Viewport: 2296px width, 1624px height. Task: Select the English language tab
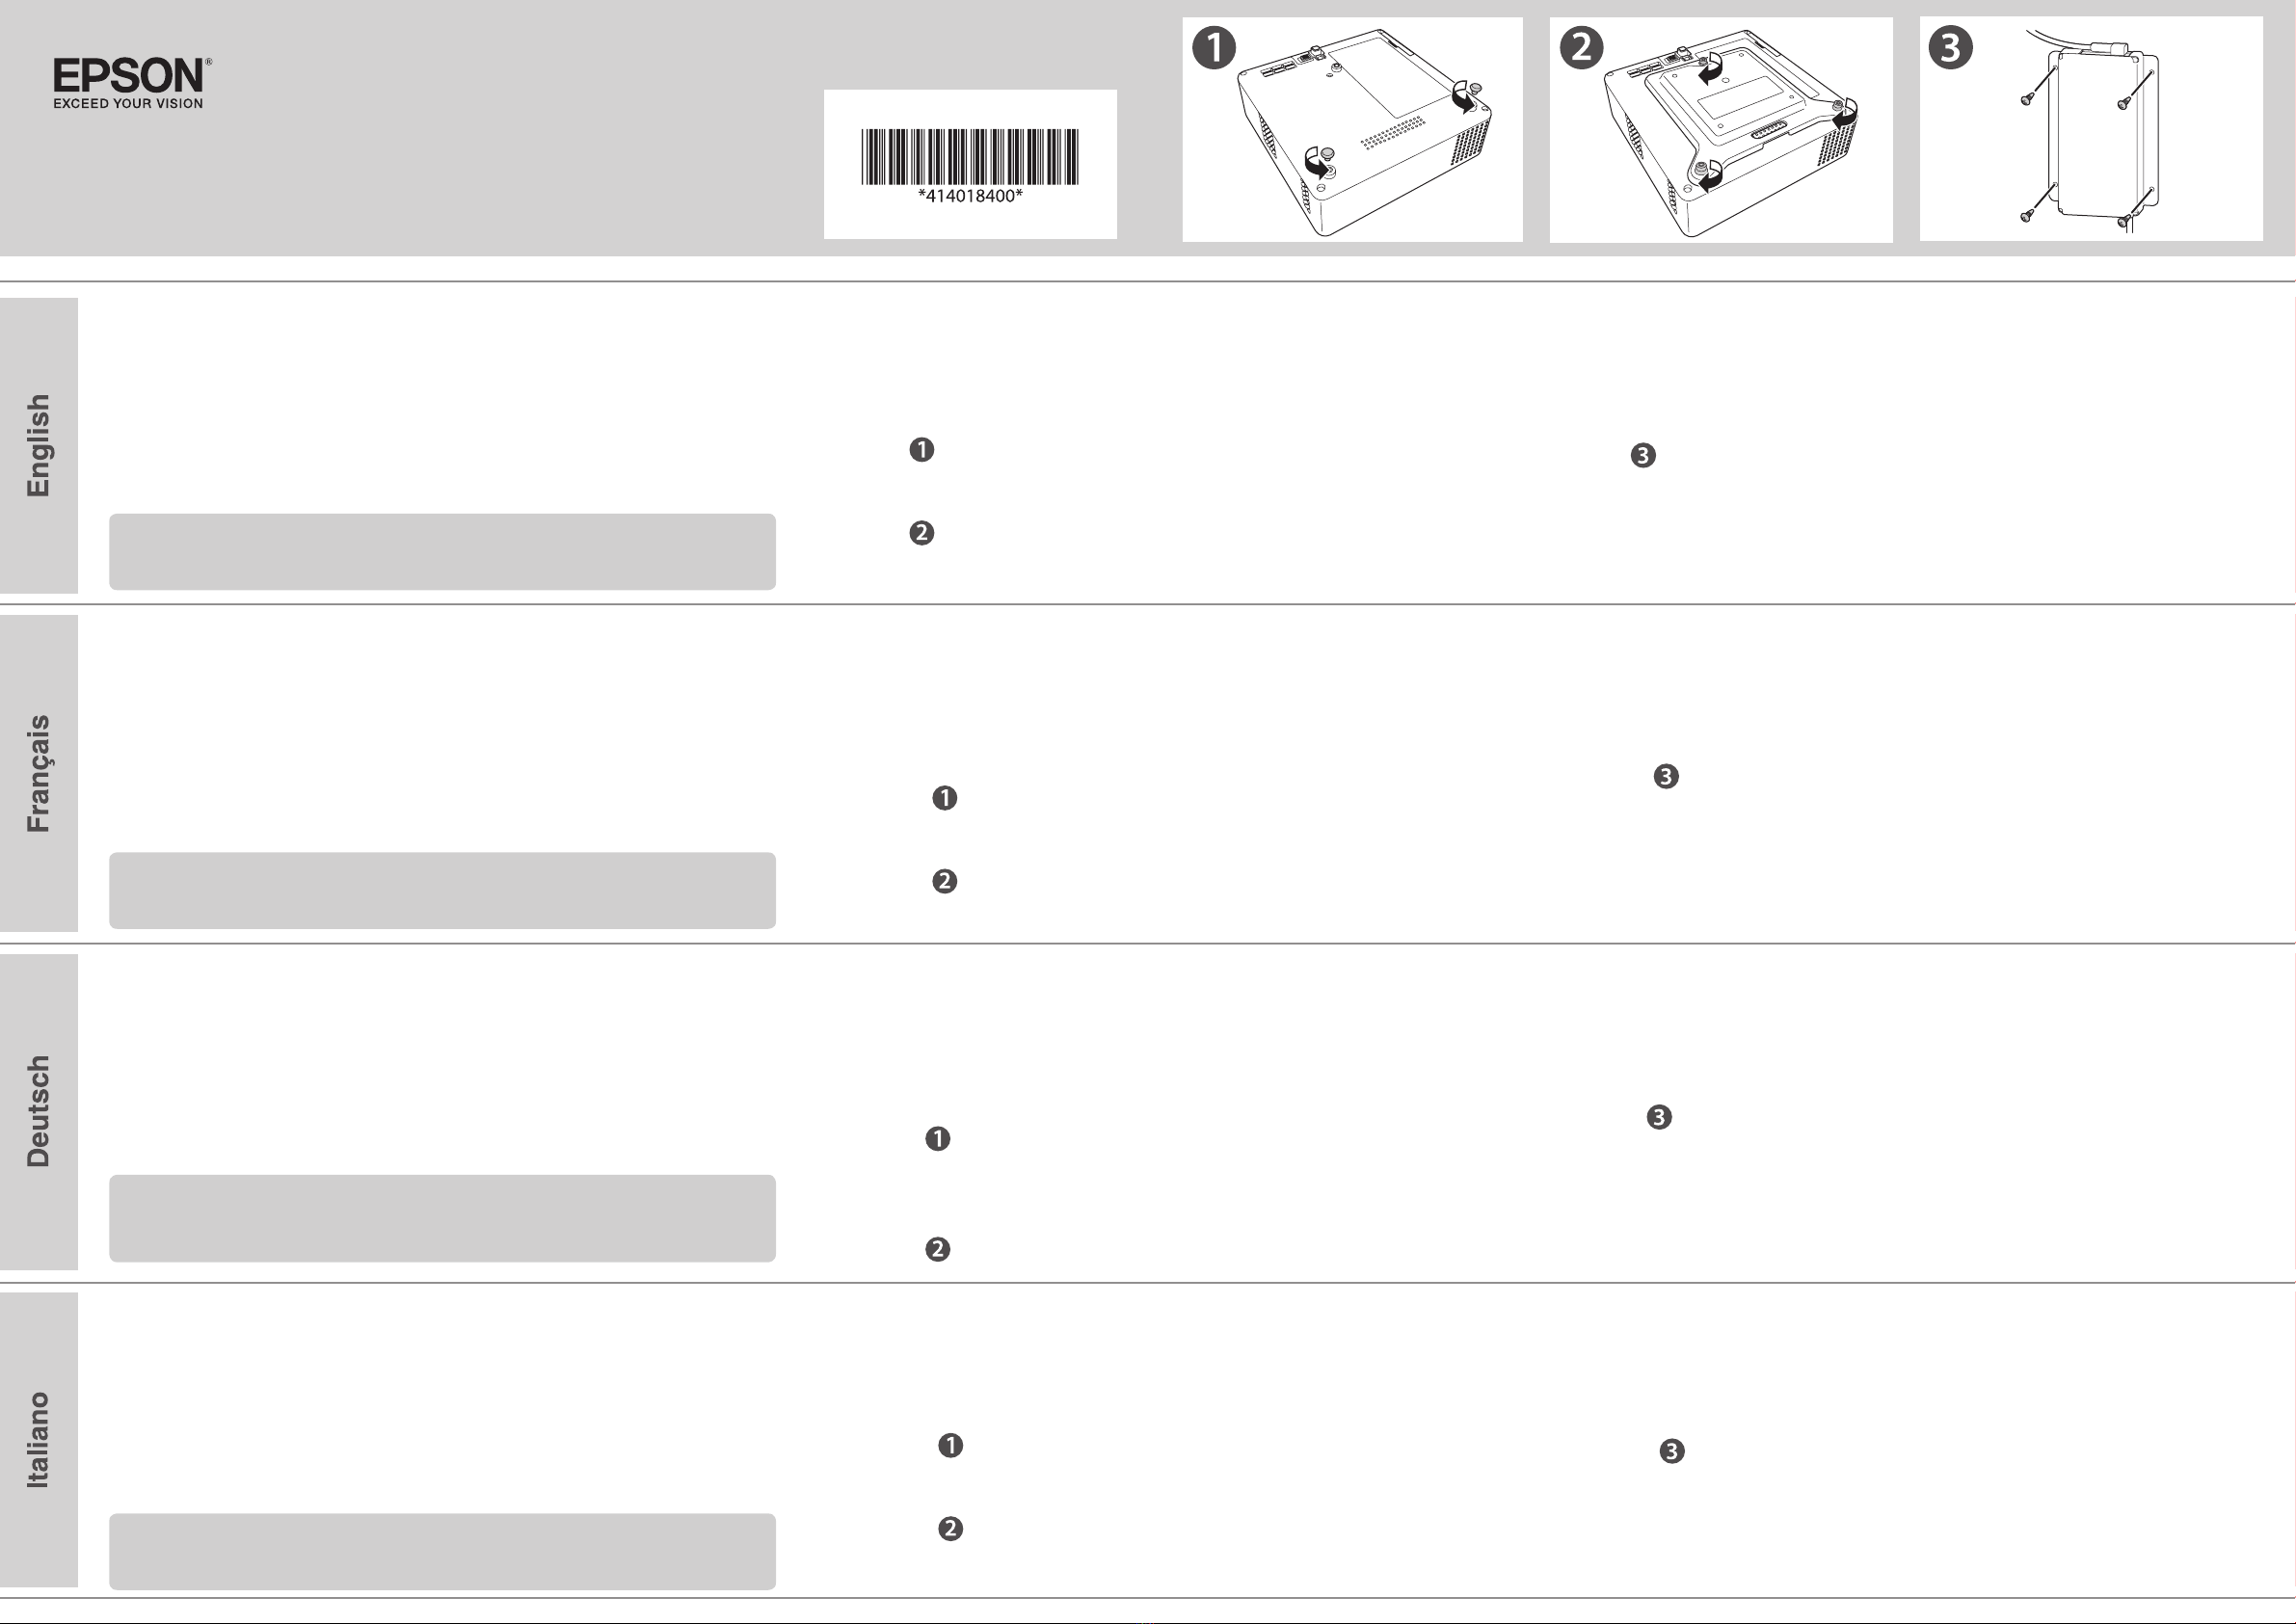click(x=39, y=445)
